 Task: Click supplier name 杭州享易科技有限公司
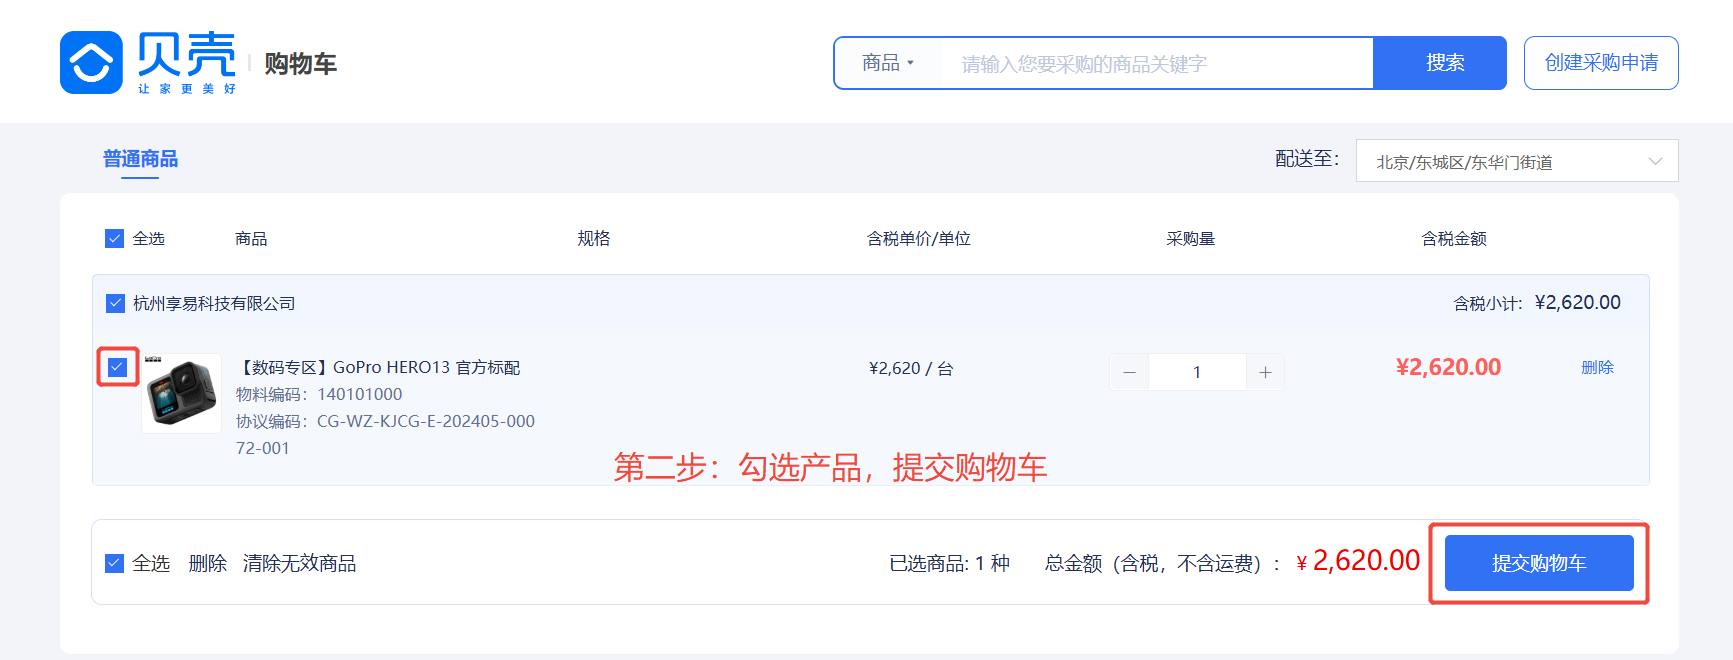(214, 303)
